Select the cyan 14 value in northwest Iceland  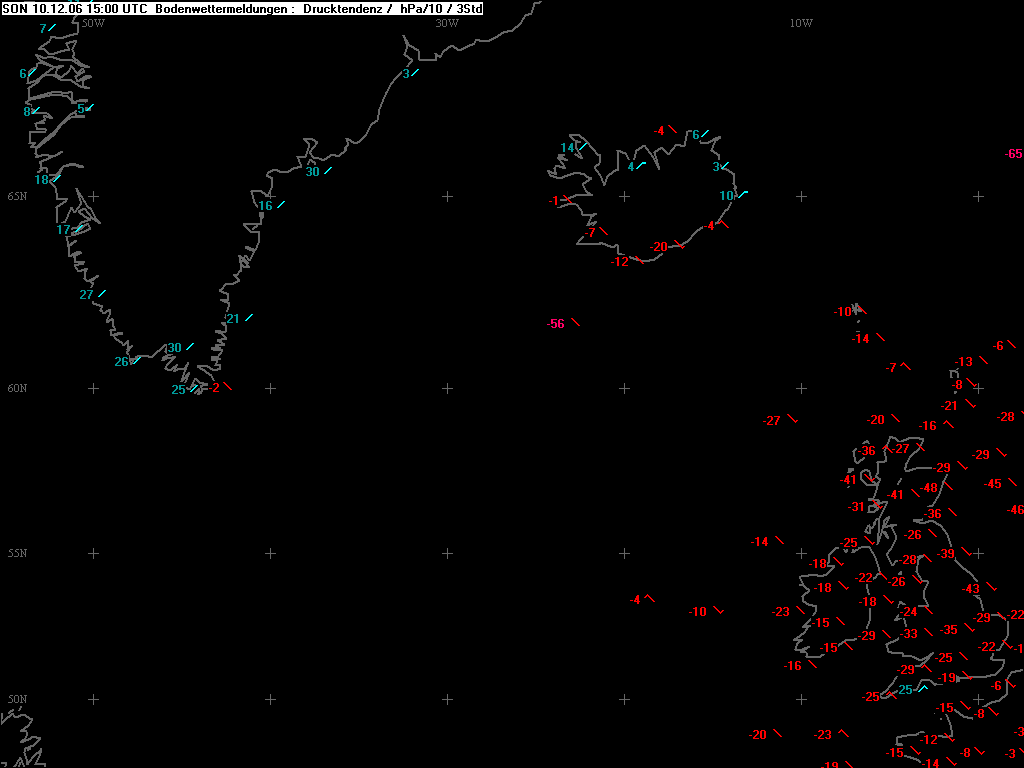coord(568,148)
